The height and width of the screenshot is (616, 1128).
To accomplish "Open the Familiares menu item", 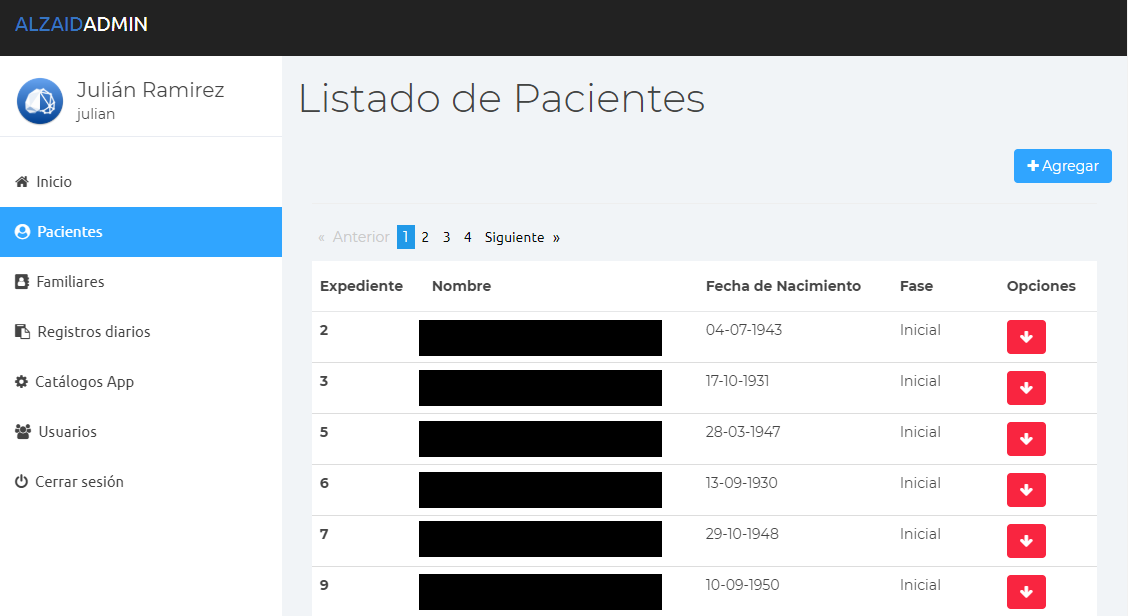I will click(70, 282).
